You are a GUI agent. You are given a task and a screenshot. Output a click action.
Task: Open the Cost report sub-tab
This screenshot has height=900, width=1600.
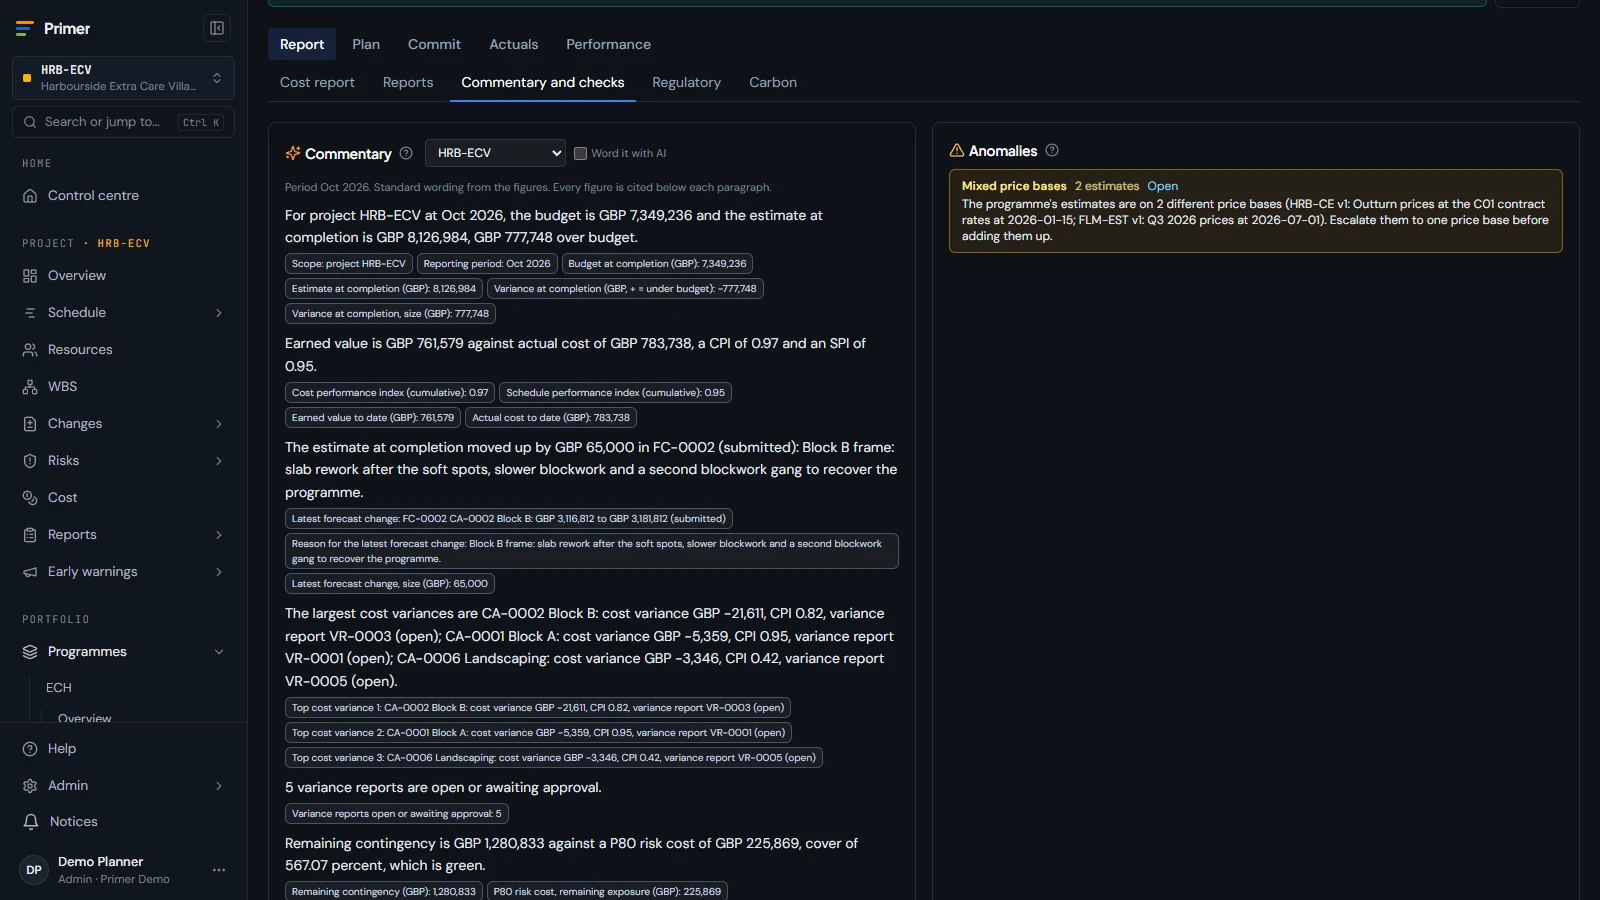[317, 82]
